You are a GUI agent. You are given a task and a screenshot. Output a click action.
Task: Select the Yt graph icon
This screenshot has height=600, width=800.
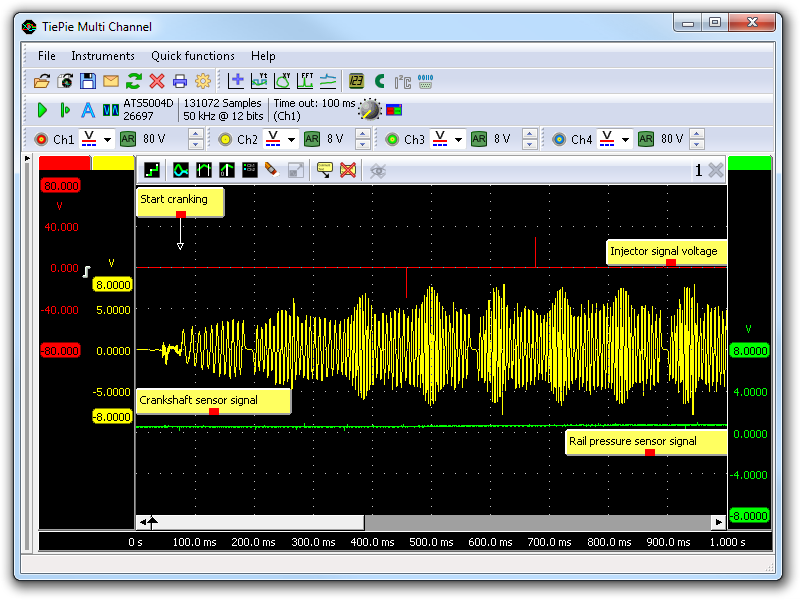(x=259, y=81)
